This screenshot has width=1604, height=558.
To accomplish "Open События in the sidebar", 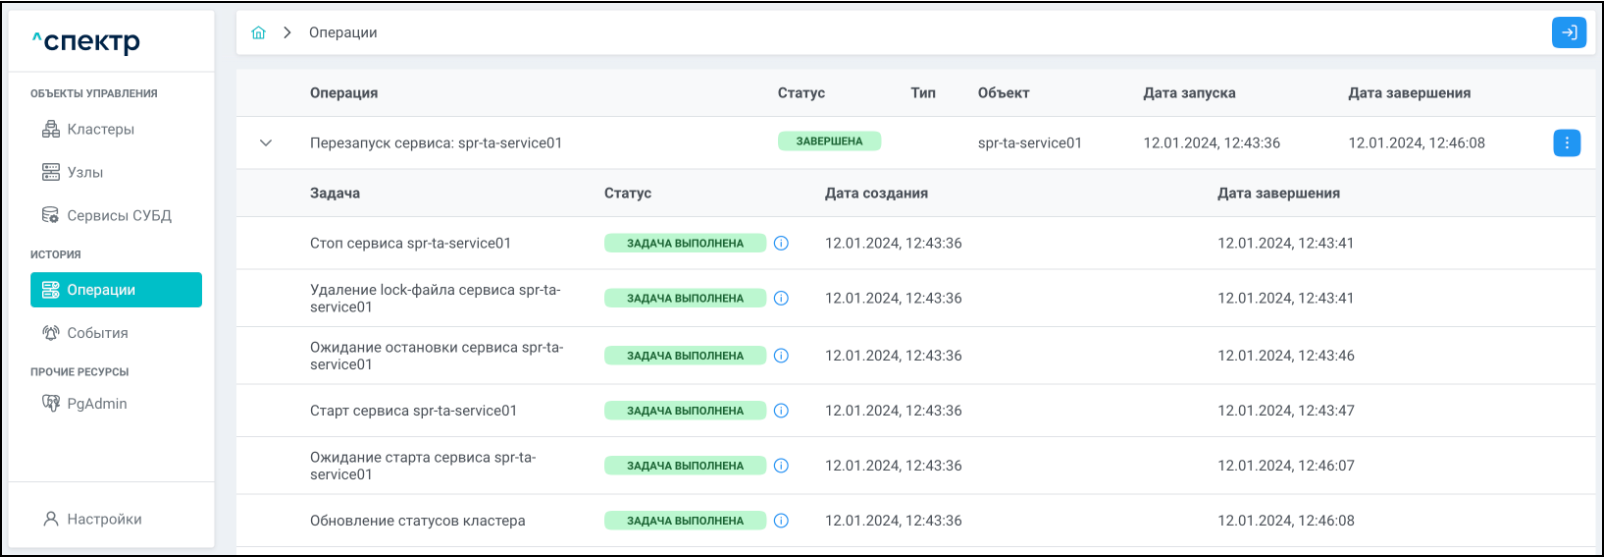I will tap(97, 333).
